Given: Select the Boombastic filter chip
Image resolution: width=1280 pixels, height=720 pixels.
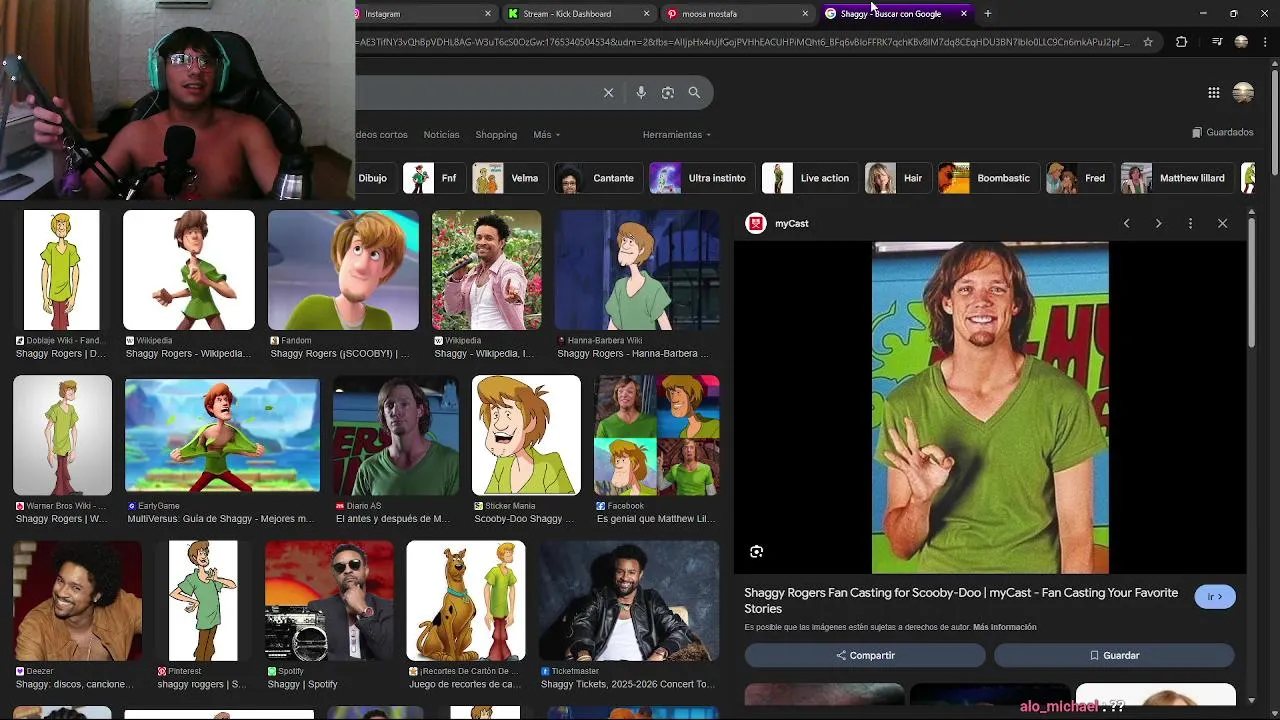Looking at the screenshot, I should [987, 178].
